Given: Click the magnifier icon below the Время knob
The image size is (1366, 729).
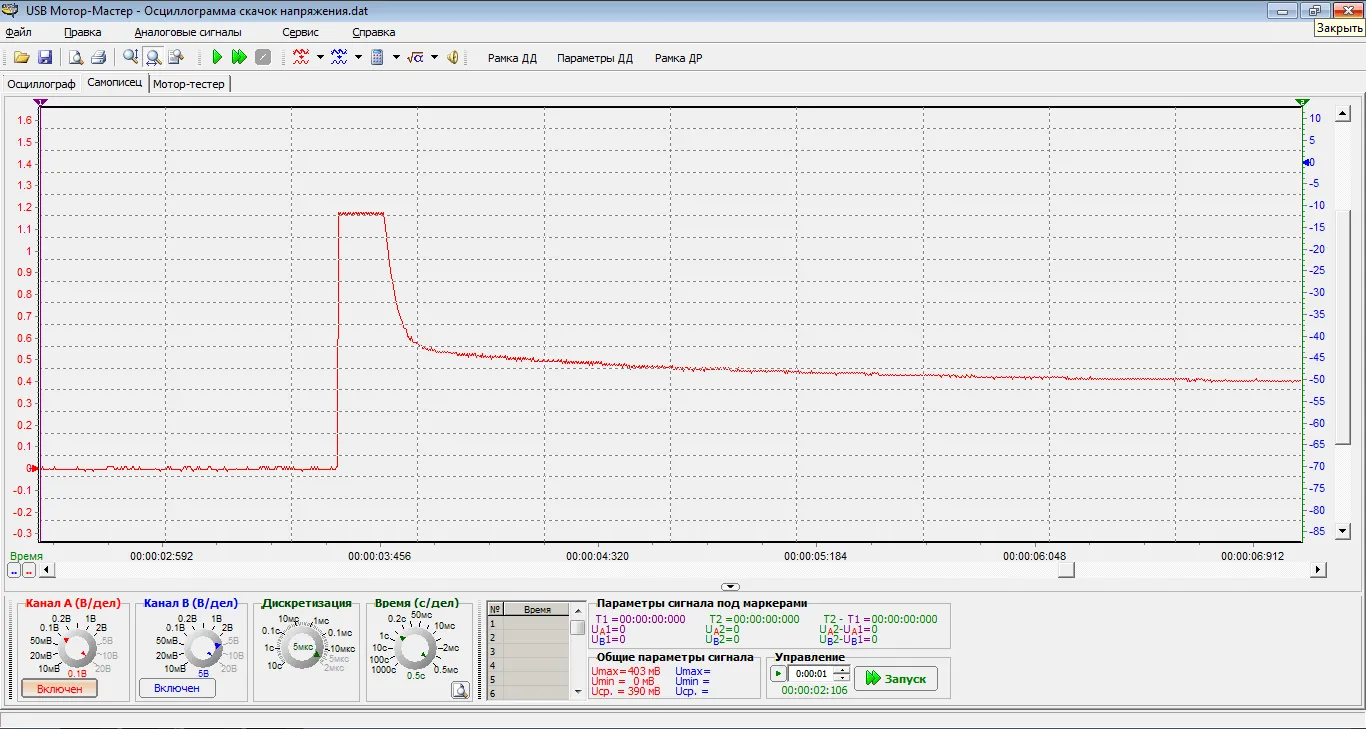Looking at the screenshot, I should (459, 689).
